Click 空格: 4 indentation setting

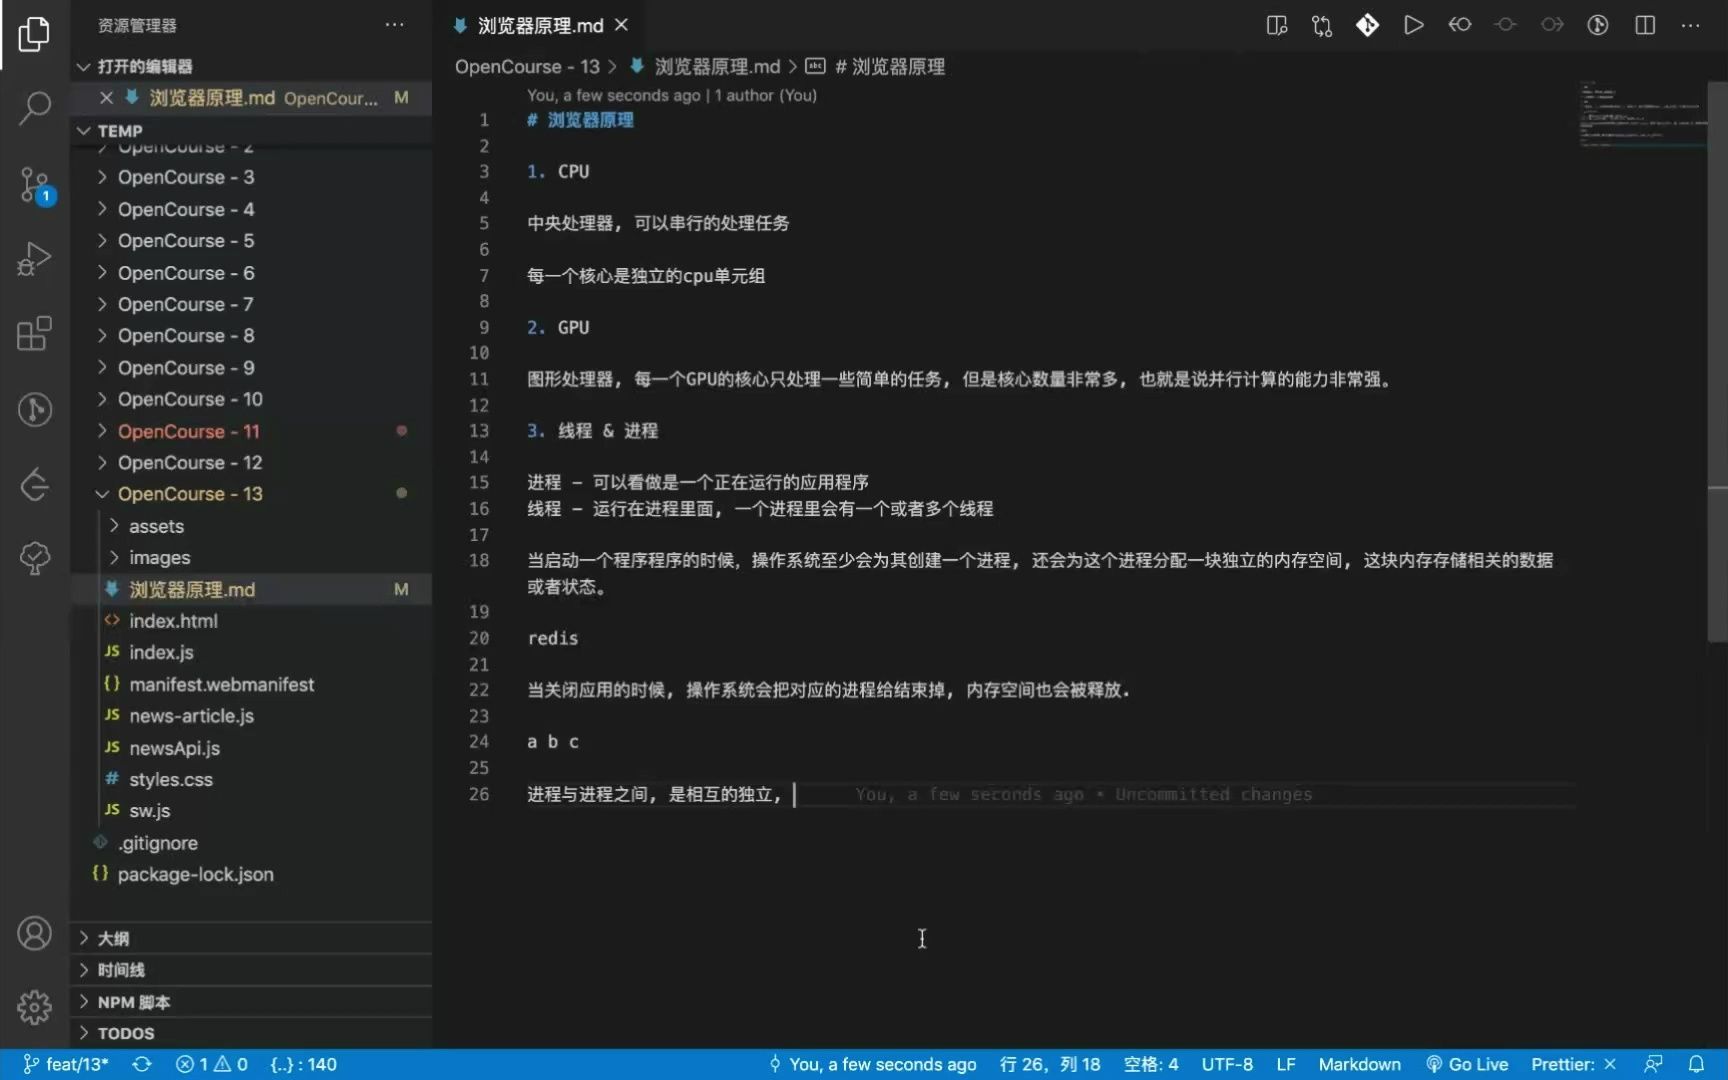1150,1064
